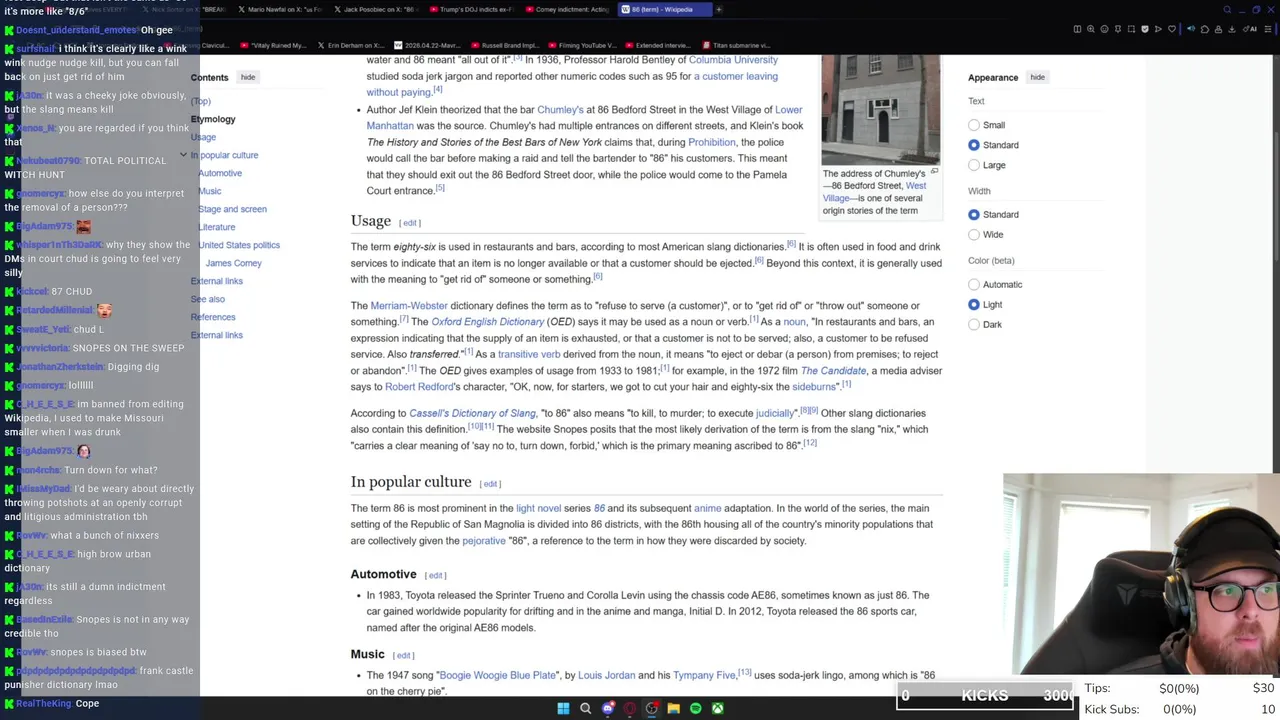Click the pinboard pin icon in toolbar
Viewport: 1280px width, 720px height.
1118,29
